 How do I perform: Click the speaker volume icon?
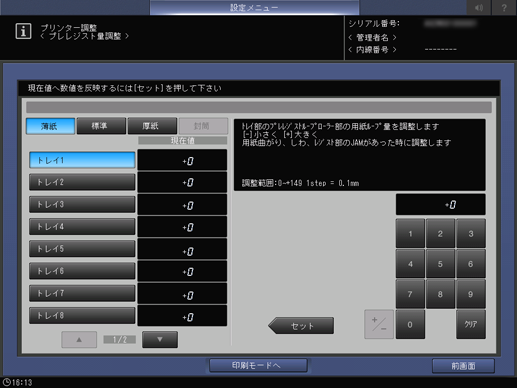coord(479,7)
